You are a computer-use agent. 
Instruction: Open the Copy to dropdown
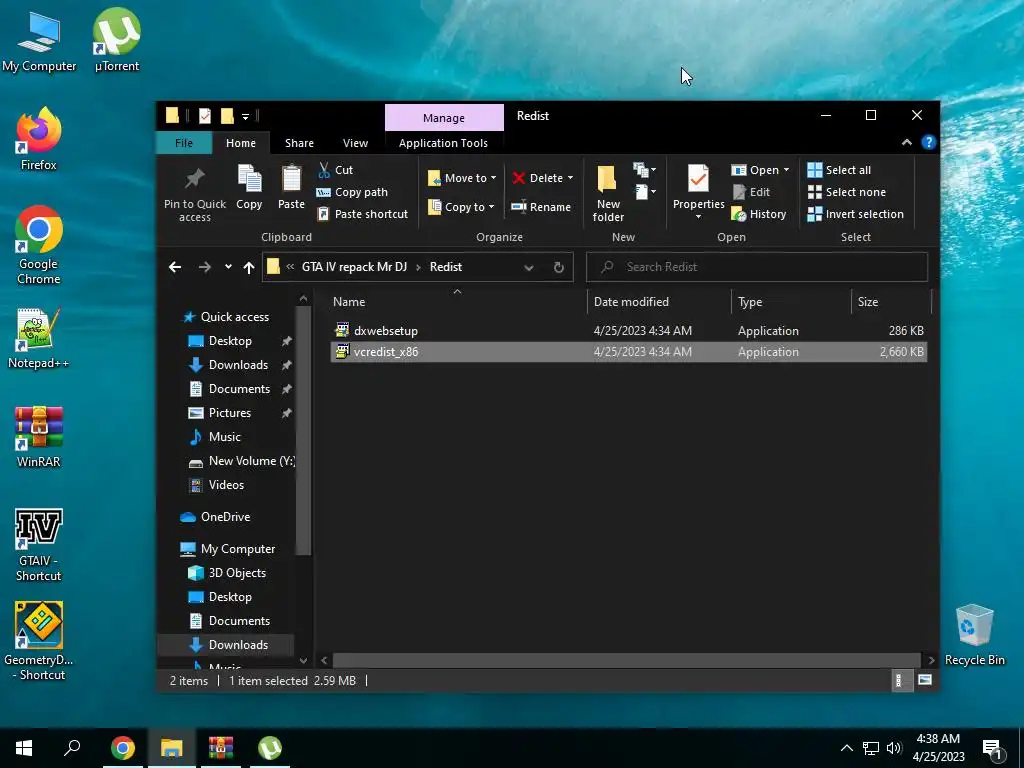pyautogui.click(x=461, y=207)
